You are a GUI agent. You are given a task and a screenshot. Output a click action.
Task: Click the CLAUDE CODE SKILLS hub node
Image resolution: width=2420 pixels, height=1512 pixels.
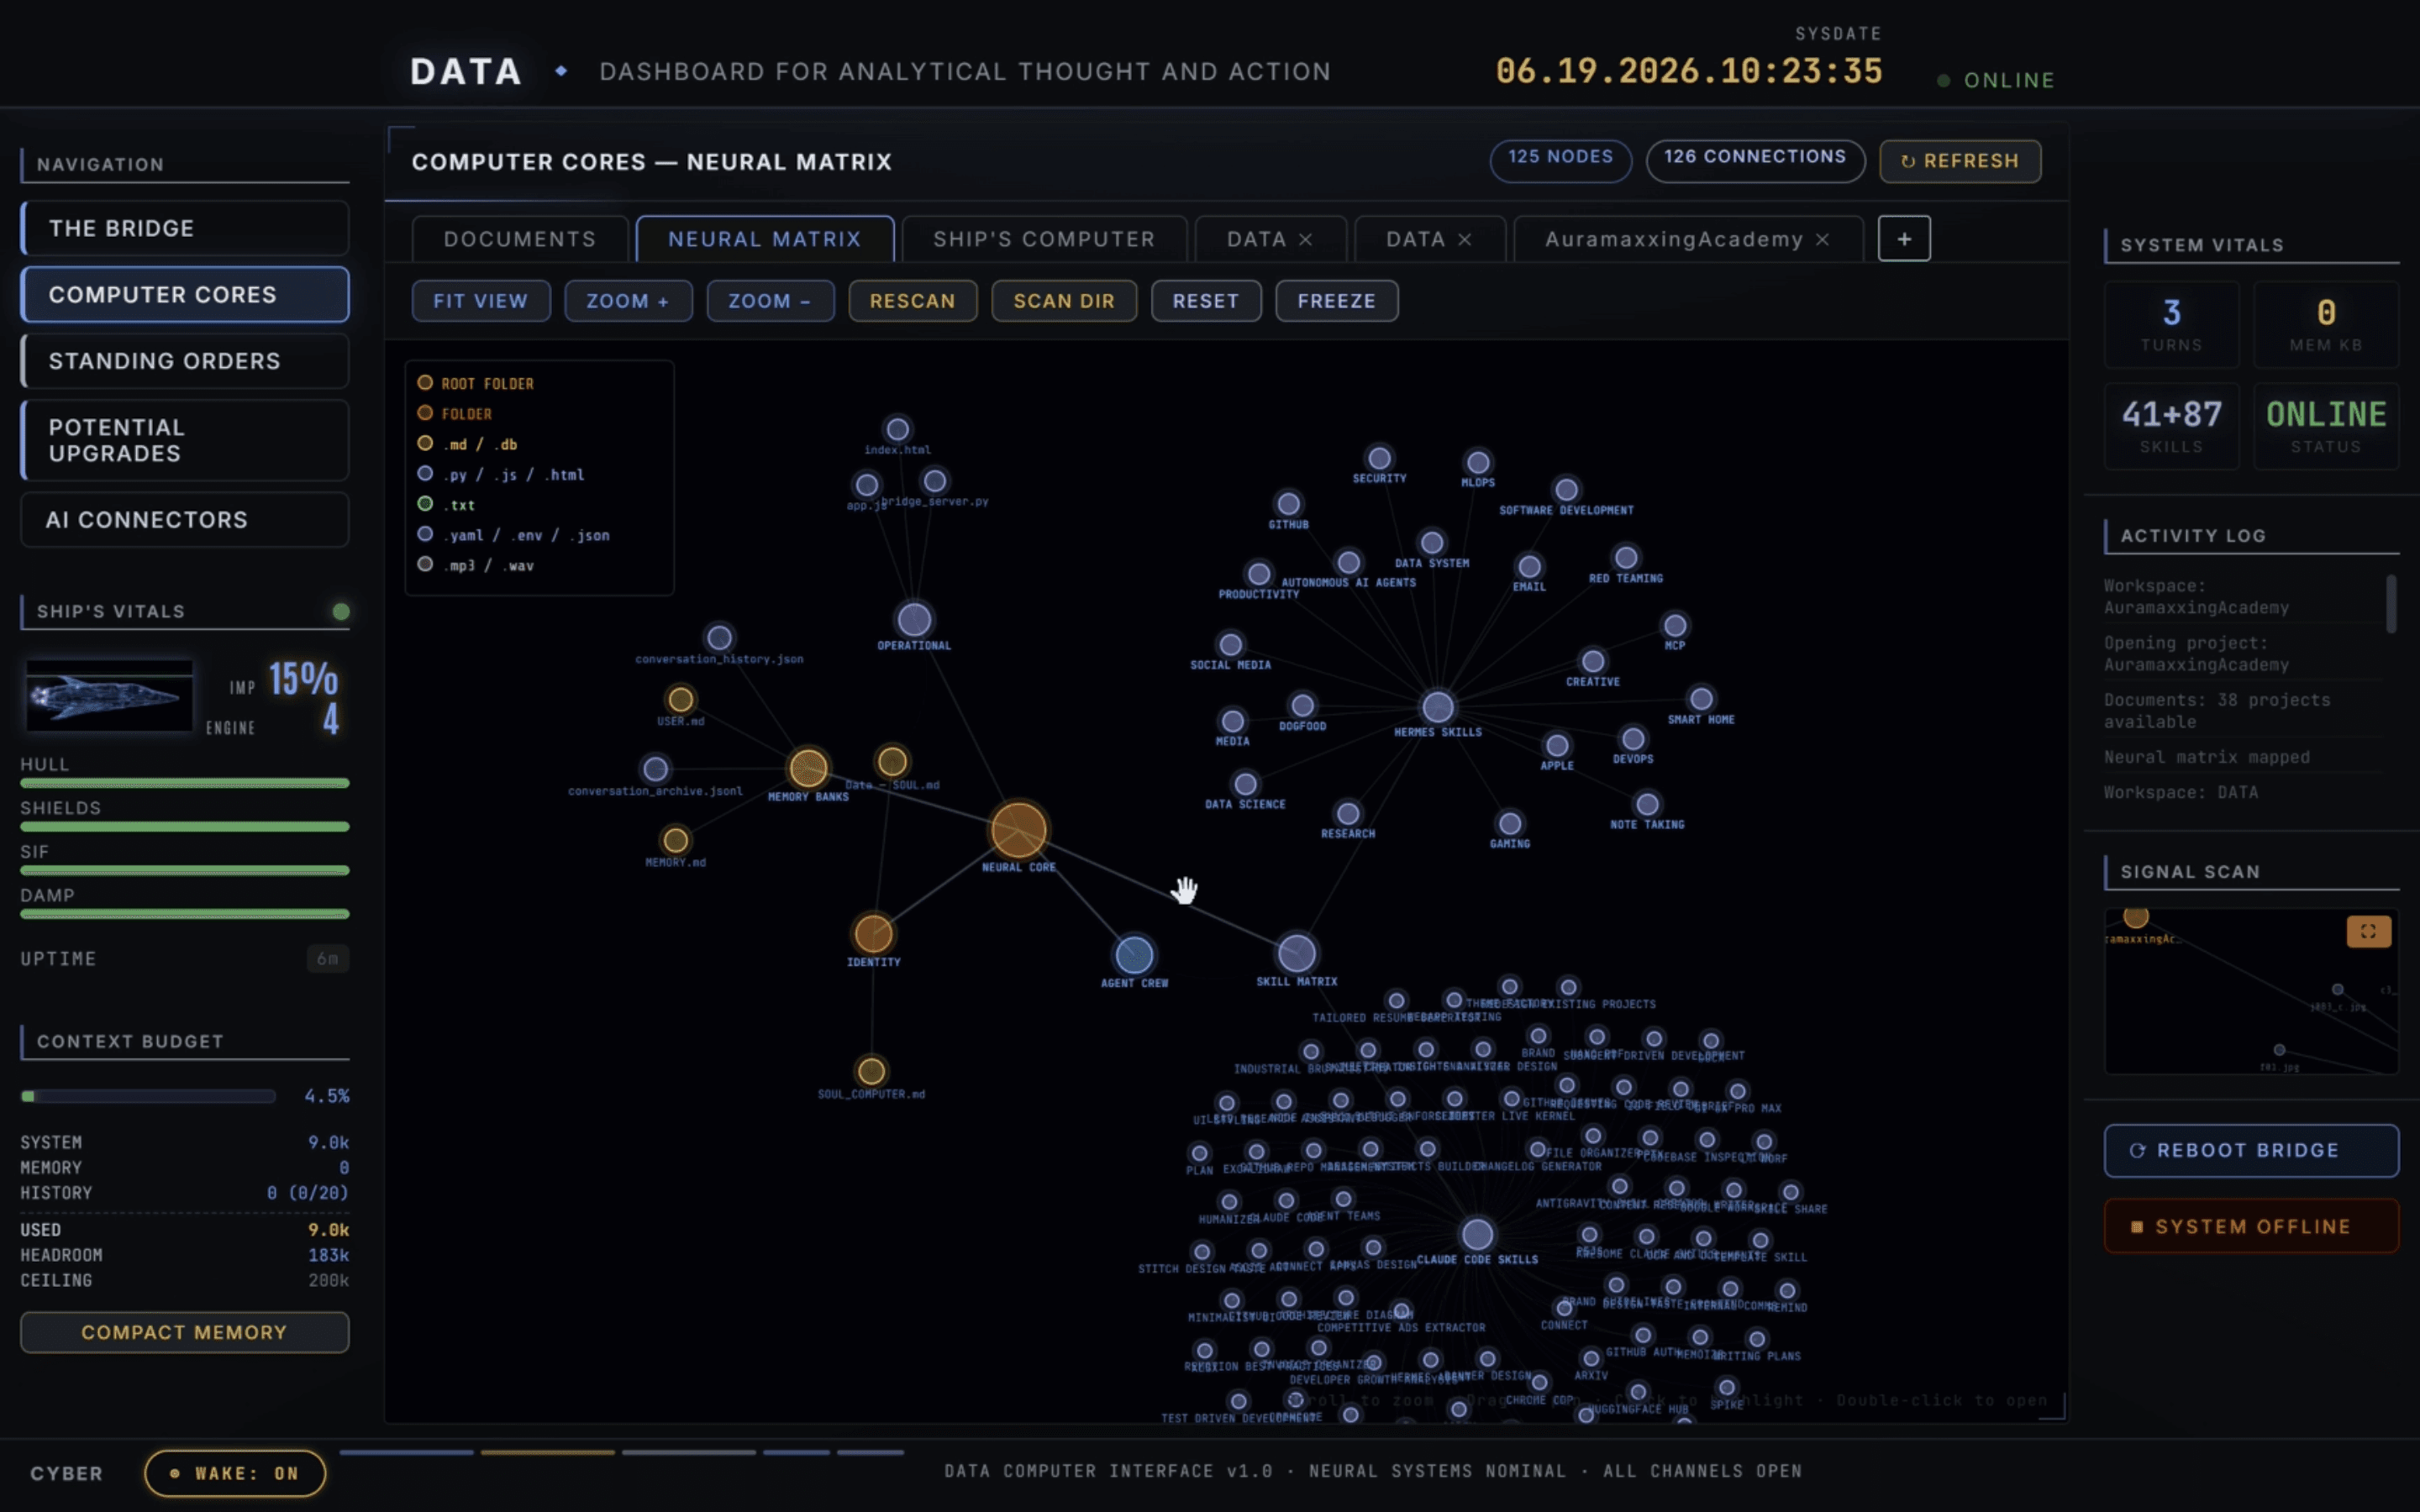click(x=1478, y=1234)
